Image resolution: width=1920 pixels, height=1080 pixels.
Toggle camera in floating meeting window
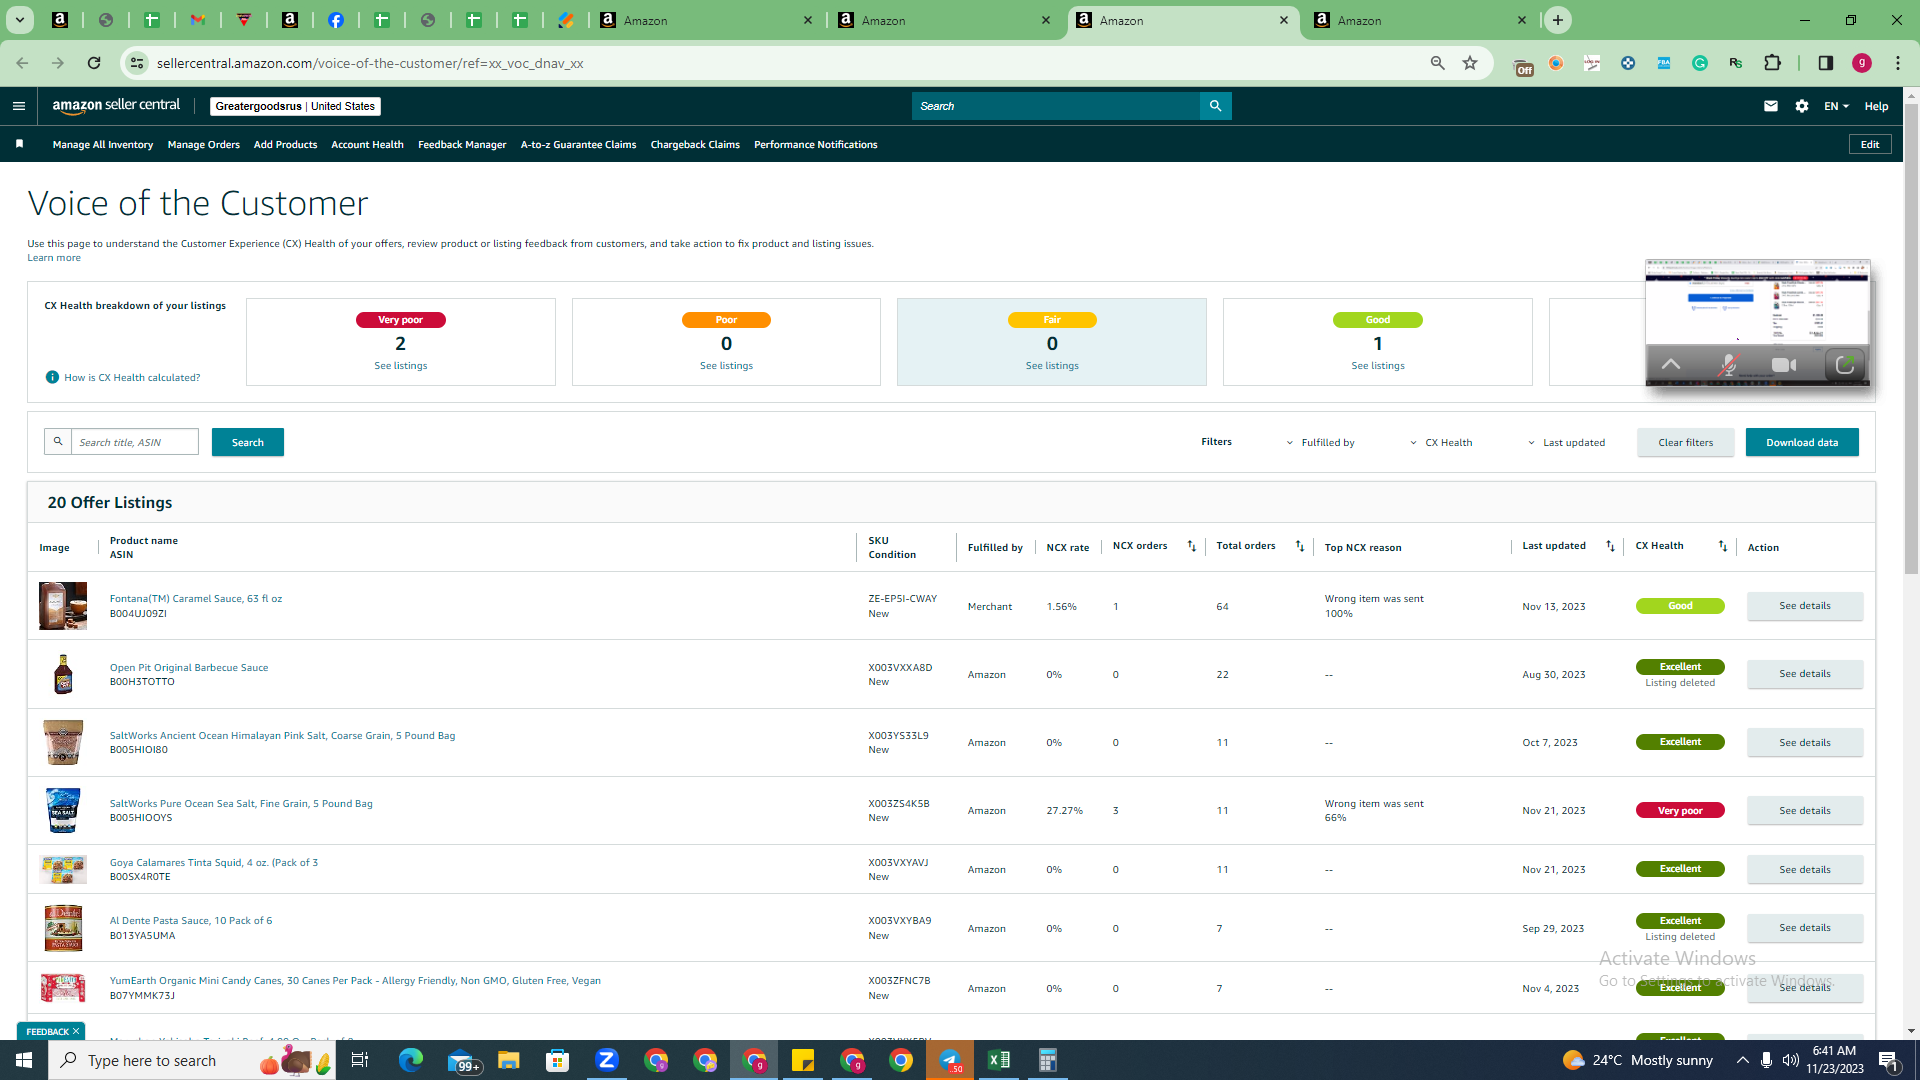click(1784, 365)
